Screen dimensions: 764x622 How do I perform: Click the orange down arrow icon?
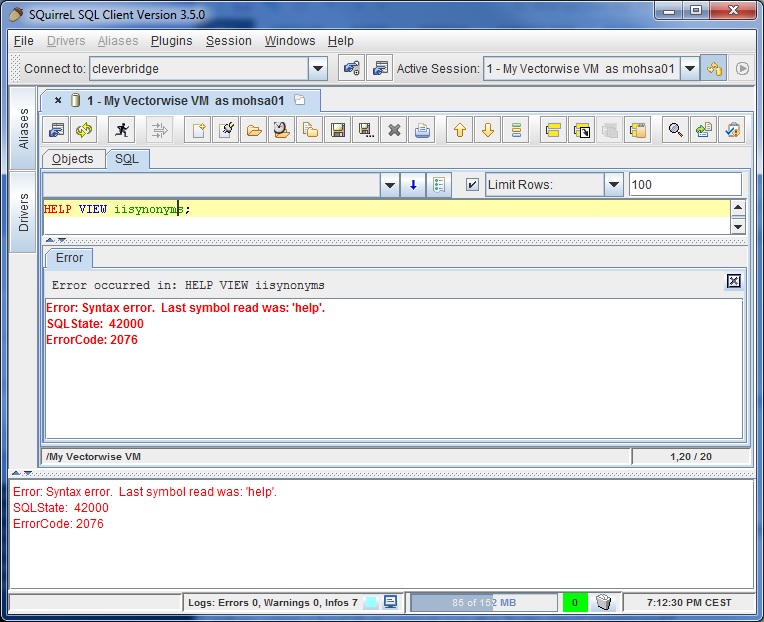(488, 130)
